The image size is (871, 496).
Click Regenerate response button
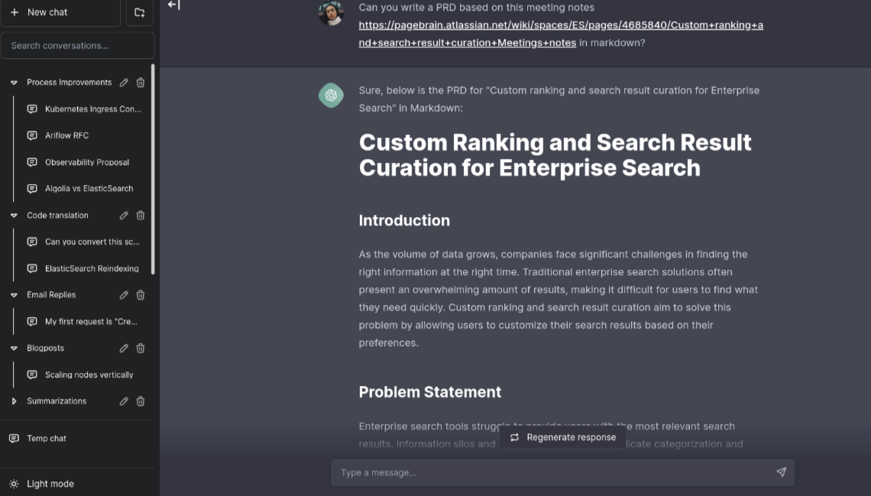click(x=562, y=437)
